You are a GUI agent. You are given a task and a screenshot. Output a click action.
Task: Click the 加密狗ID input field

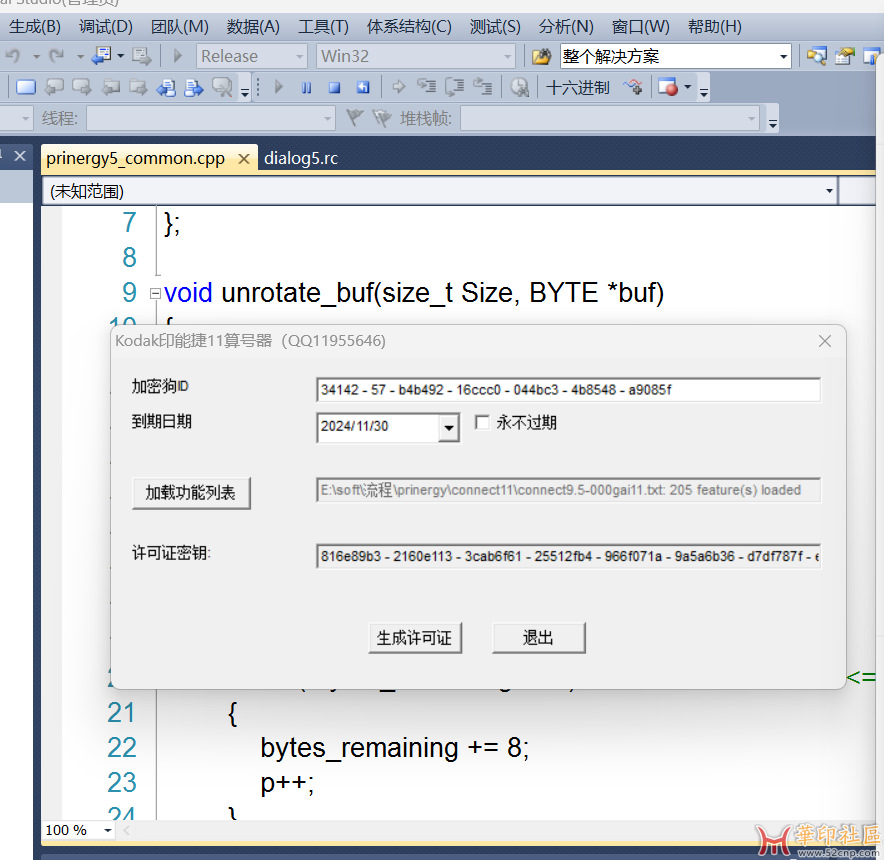click(568, 390)
